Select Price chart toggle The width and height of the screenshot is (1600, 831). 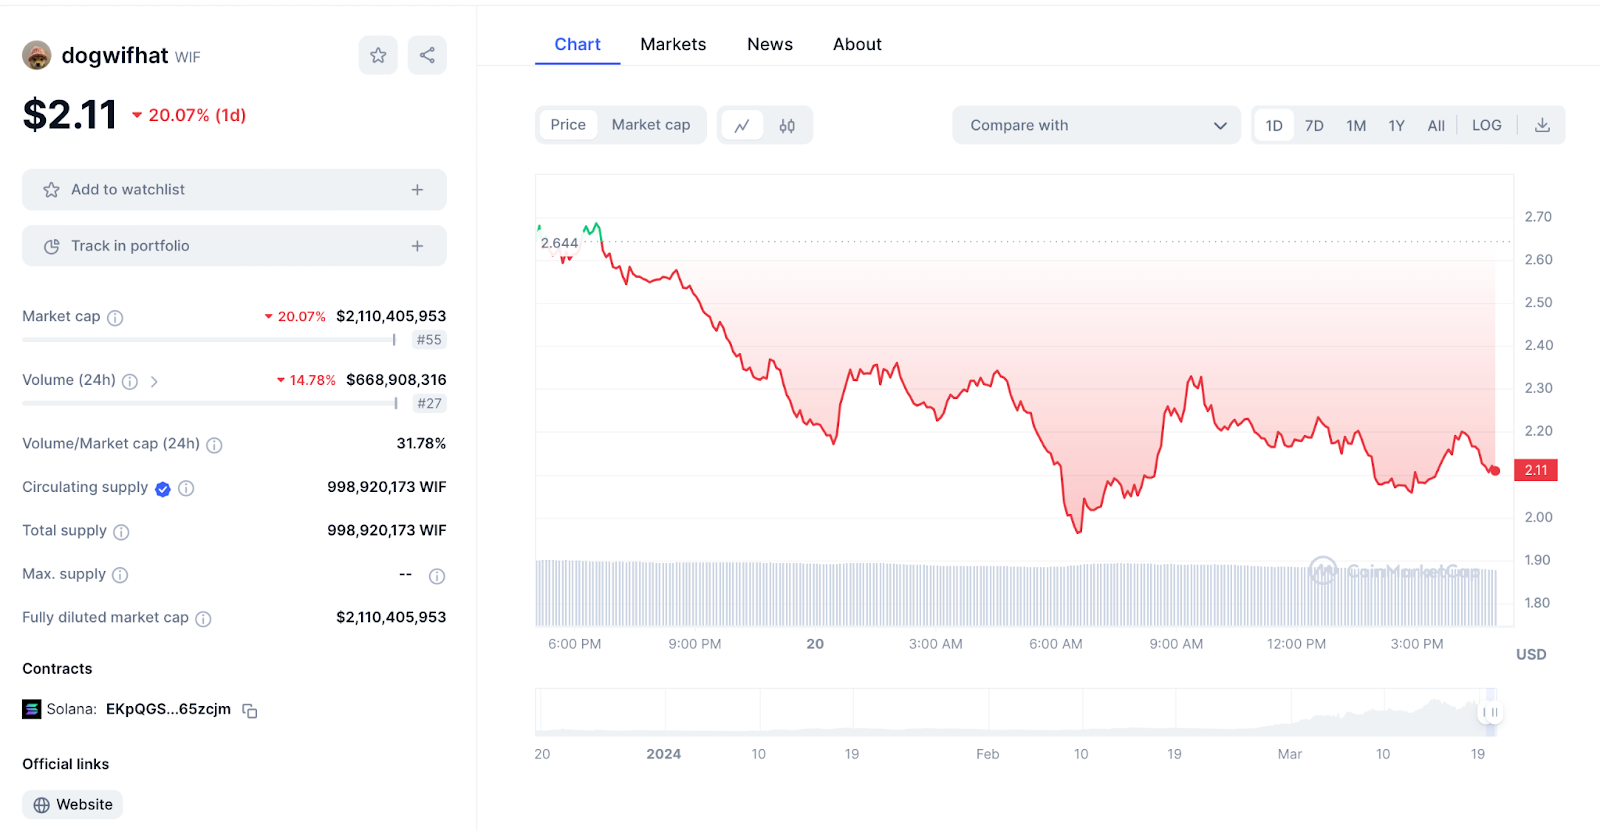[568, 125]
